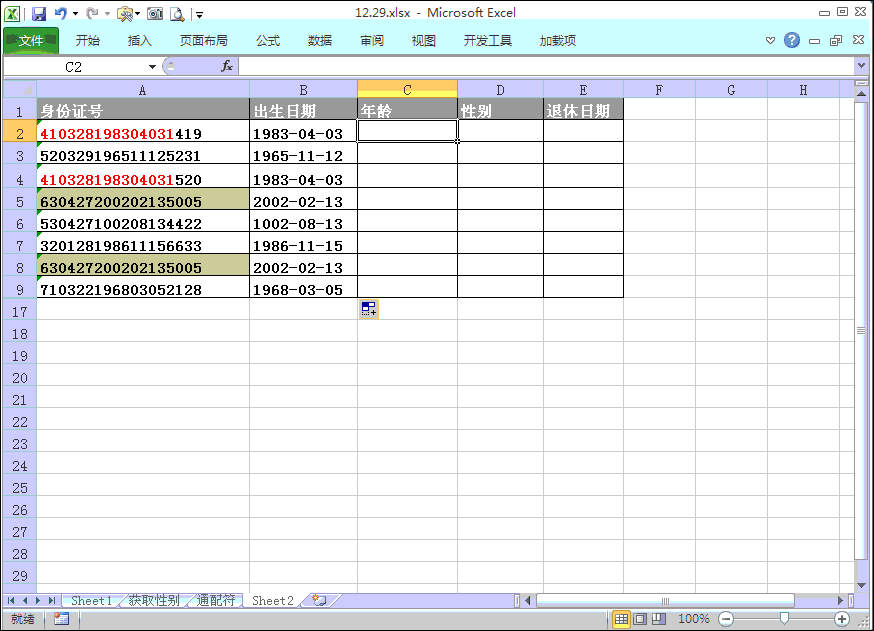Image resolution: width=874 pixels, height=631 pixels.
Task: Restore the workbook window
Action: 836,40
